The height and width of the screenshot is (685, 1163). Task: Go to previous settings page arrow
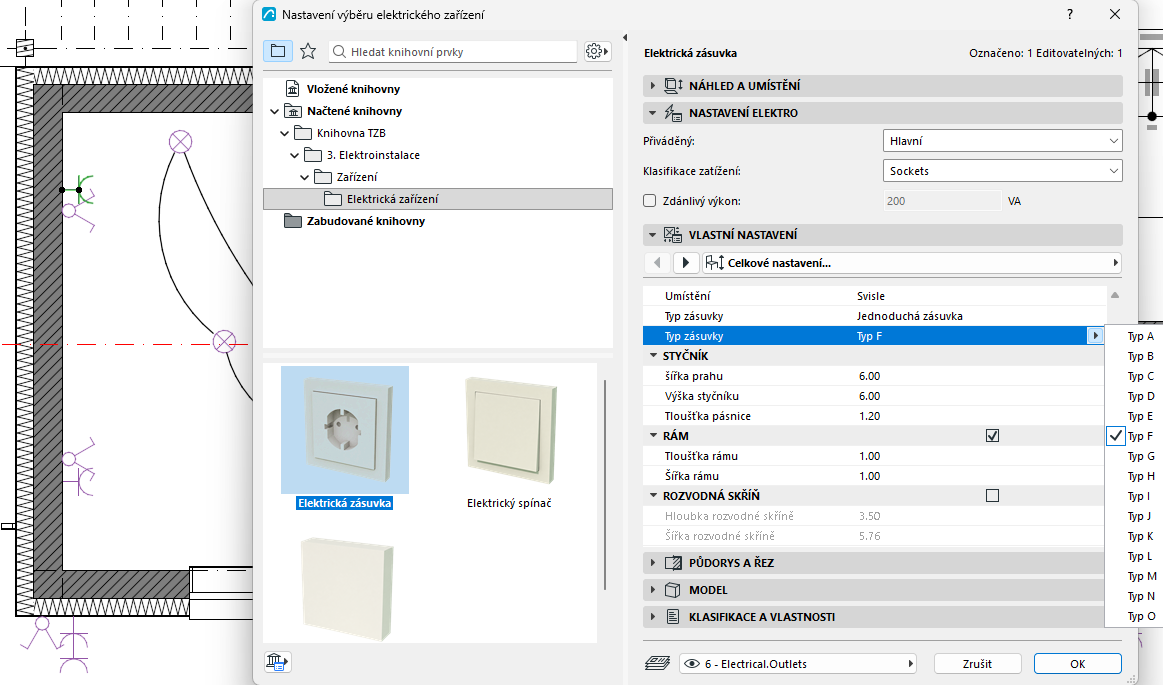tap(656, 262)
